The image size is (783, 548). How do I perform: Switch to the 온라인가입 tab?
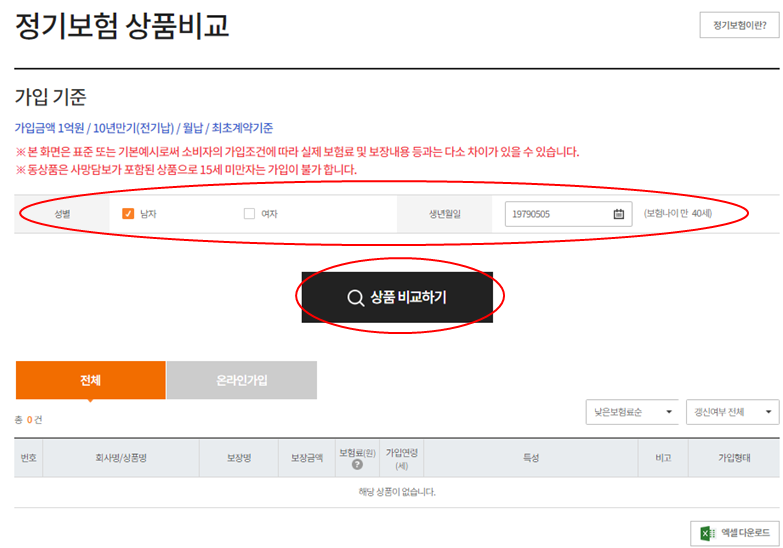tap(242, 380)
